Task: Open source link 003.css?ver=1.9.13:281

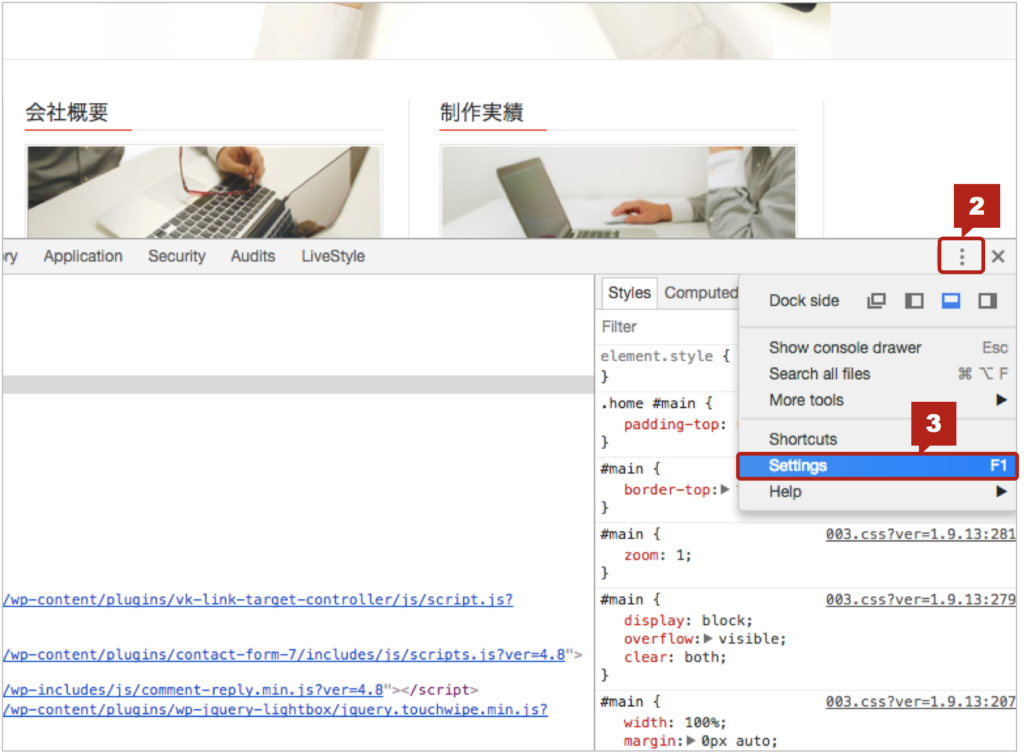Action: coord(920,535)
